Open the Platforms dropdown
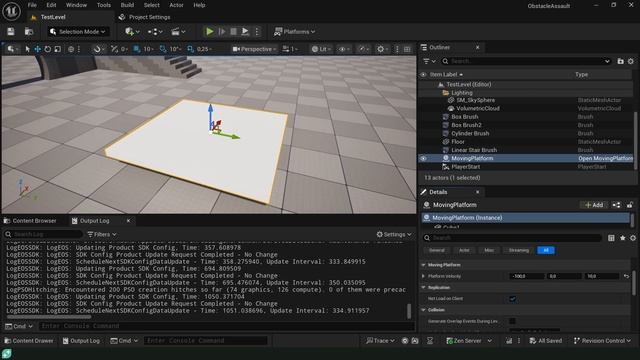Viewport: 640px width, 360px height. point(295,31)
